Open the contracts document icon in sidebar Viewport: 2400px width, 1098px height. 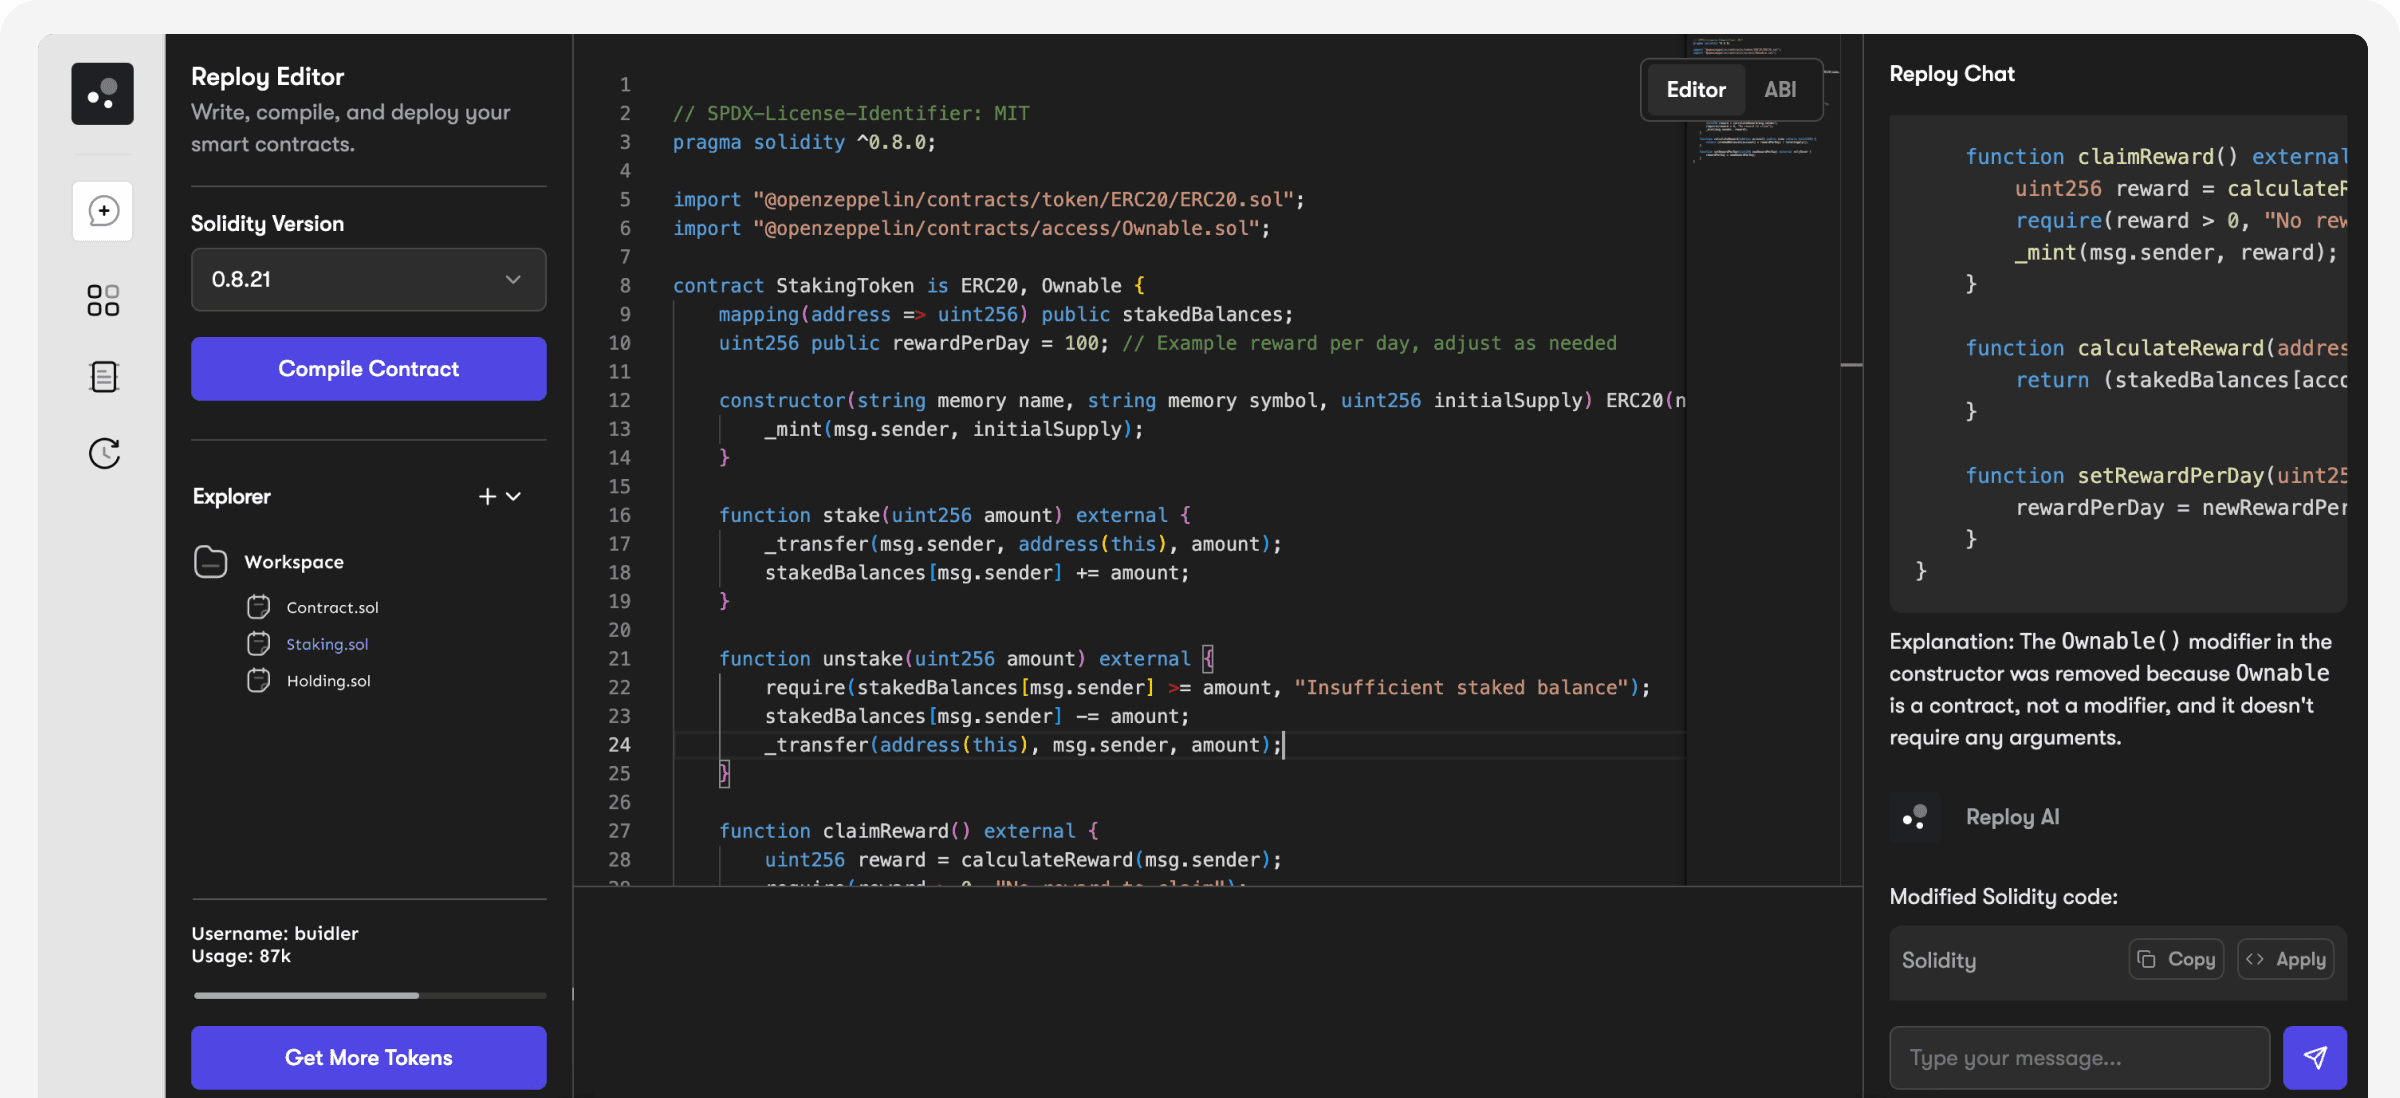click(103, 377)
